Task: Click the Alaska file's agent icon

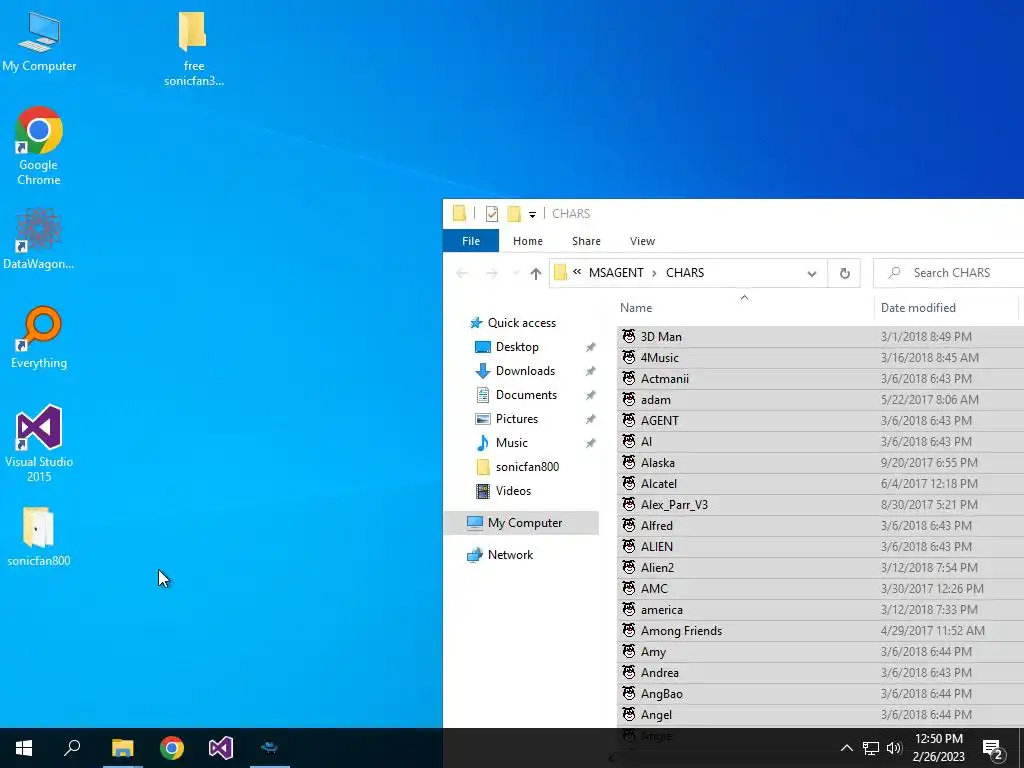Action: pyautogui.click(x=629, y=462)
